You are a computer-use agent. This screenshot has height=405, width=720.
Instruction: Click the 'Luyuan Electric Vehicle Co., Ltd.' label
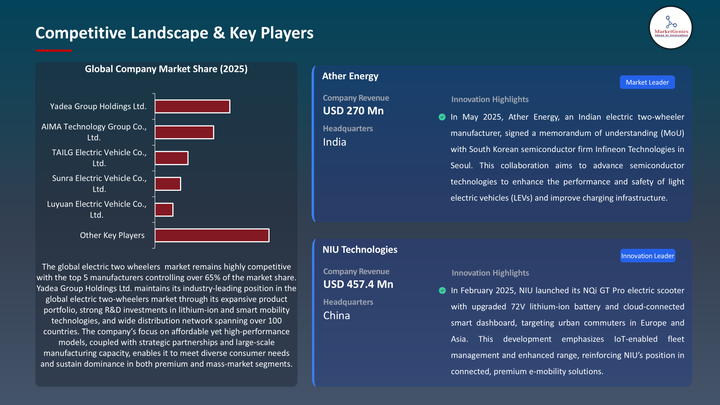[96, 209]
